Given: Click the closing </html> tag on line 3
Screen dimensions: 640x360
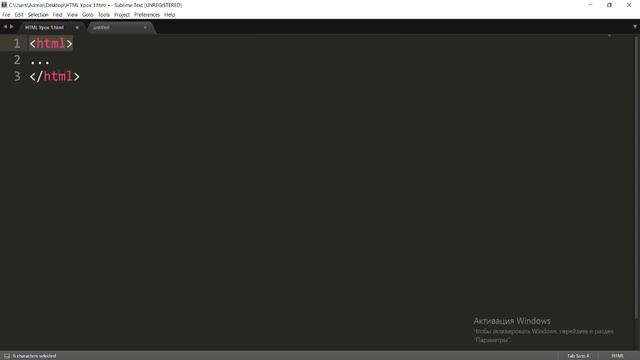Looking at the screenshot, I should pos(55,76).
